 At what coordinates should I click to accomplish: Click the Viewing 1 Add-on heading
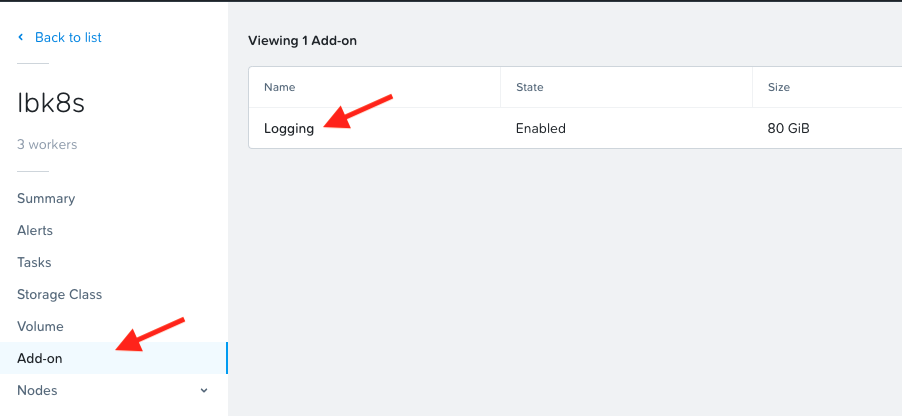[302, 41]
